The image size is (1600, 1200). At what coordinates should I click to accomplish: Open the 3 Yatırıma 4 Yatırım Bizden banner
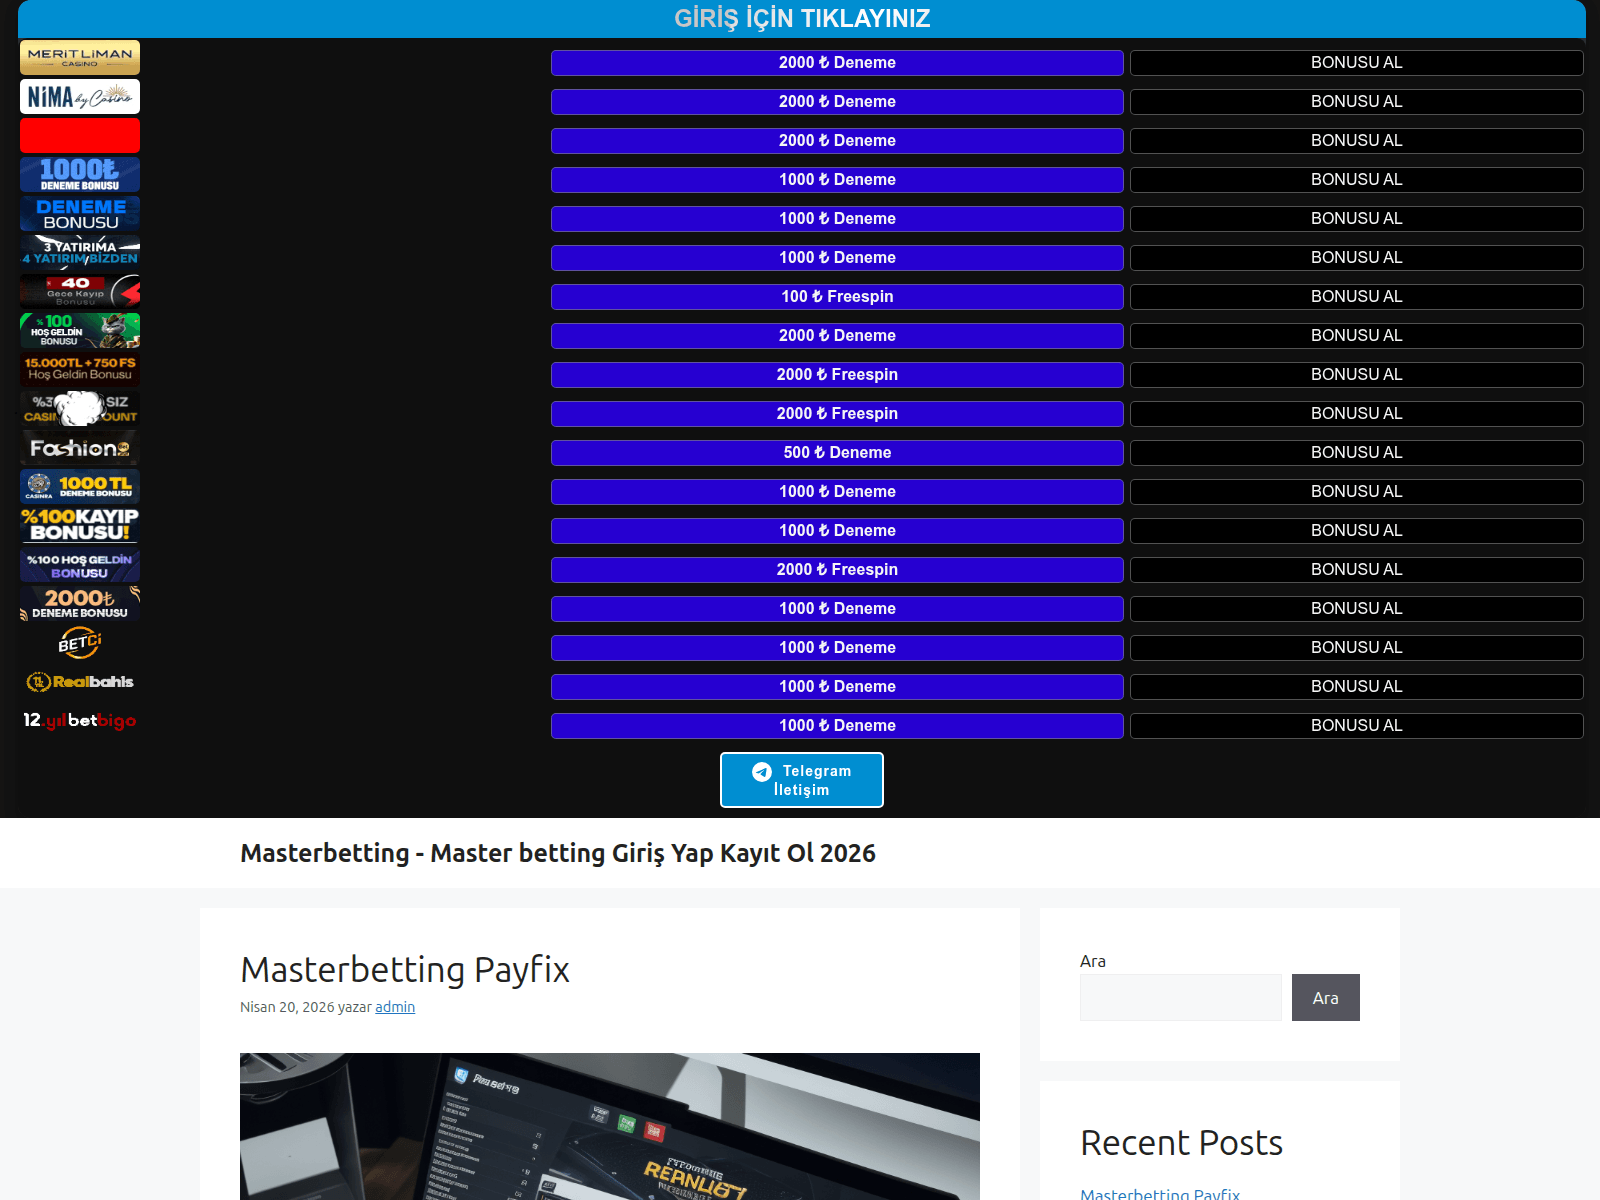coord(80,252)
